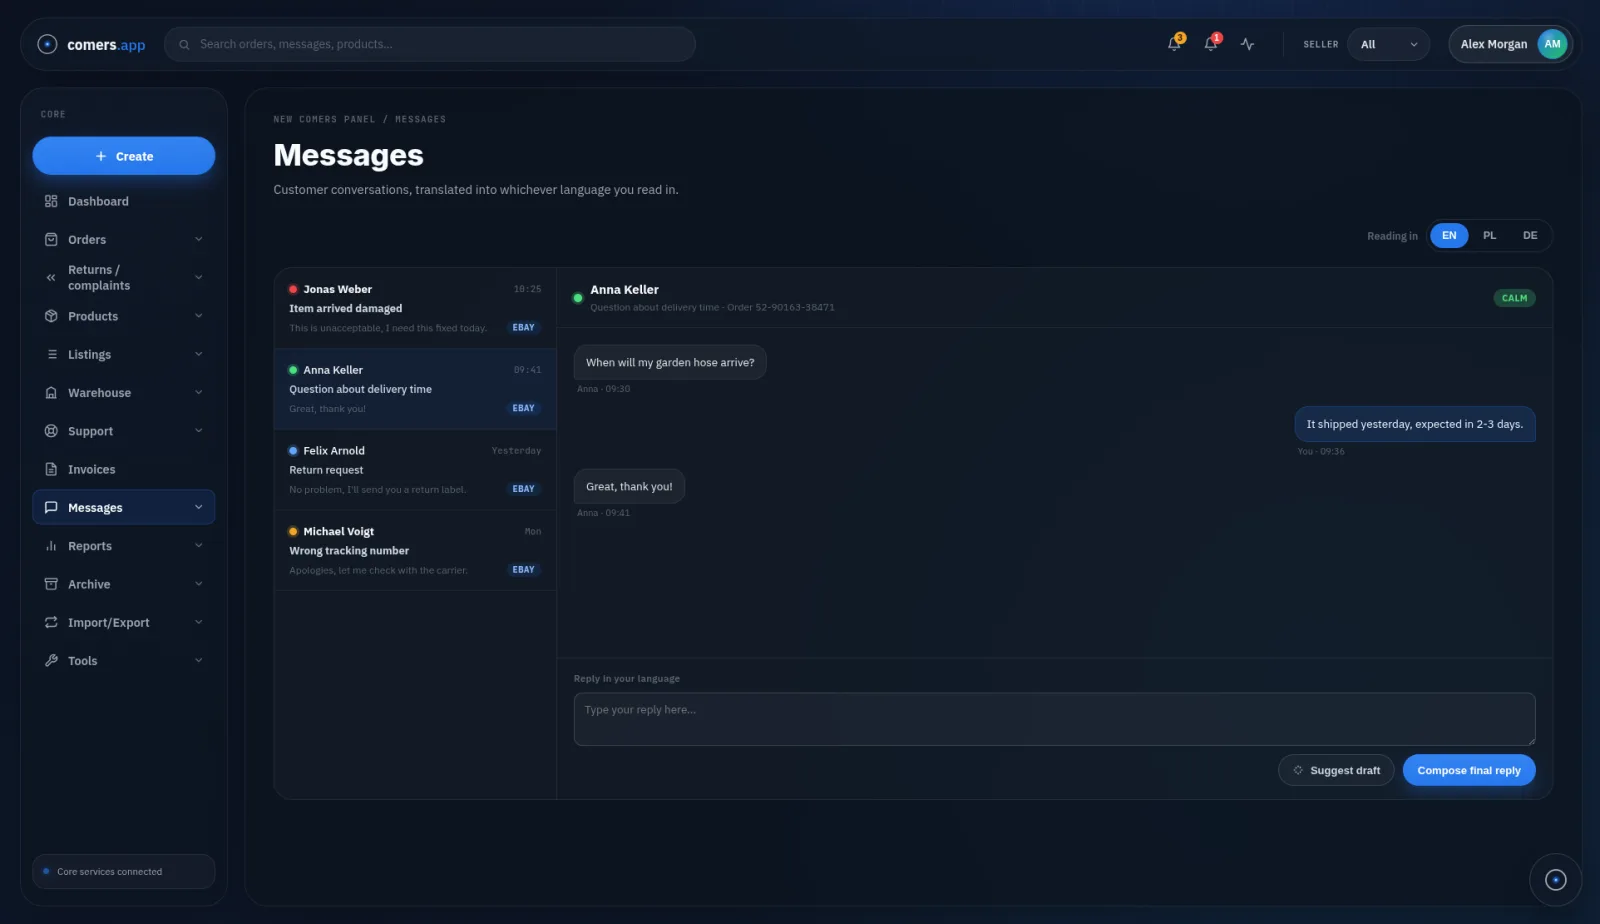Screen dimensions: 1600x924
Task: Click the Dashboard grid icon
Action: (x=51, y=201)
